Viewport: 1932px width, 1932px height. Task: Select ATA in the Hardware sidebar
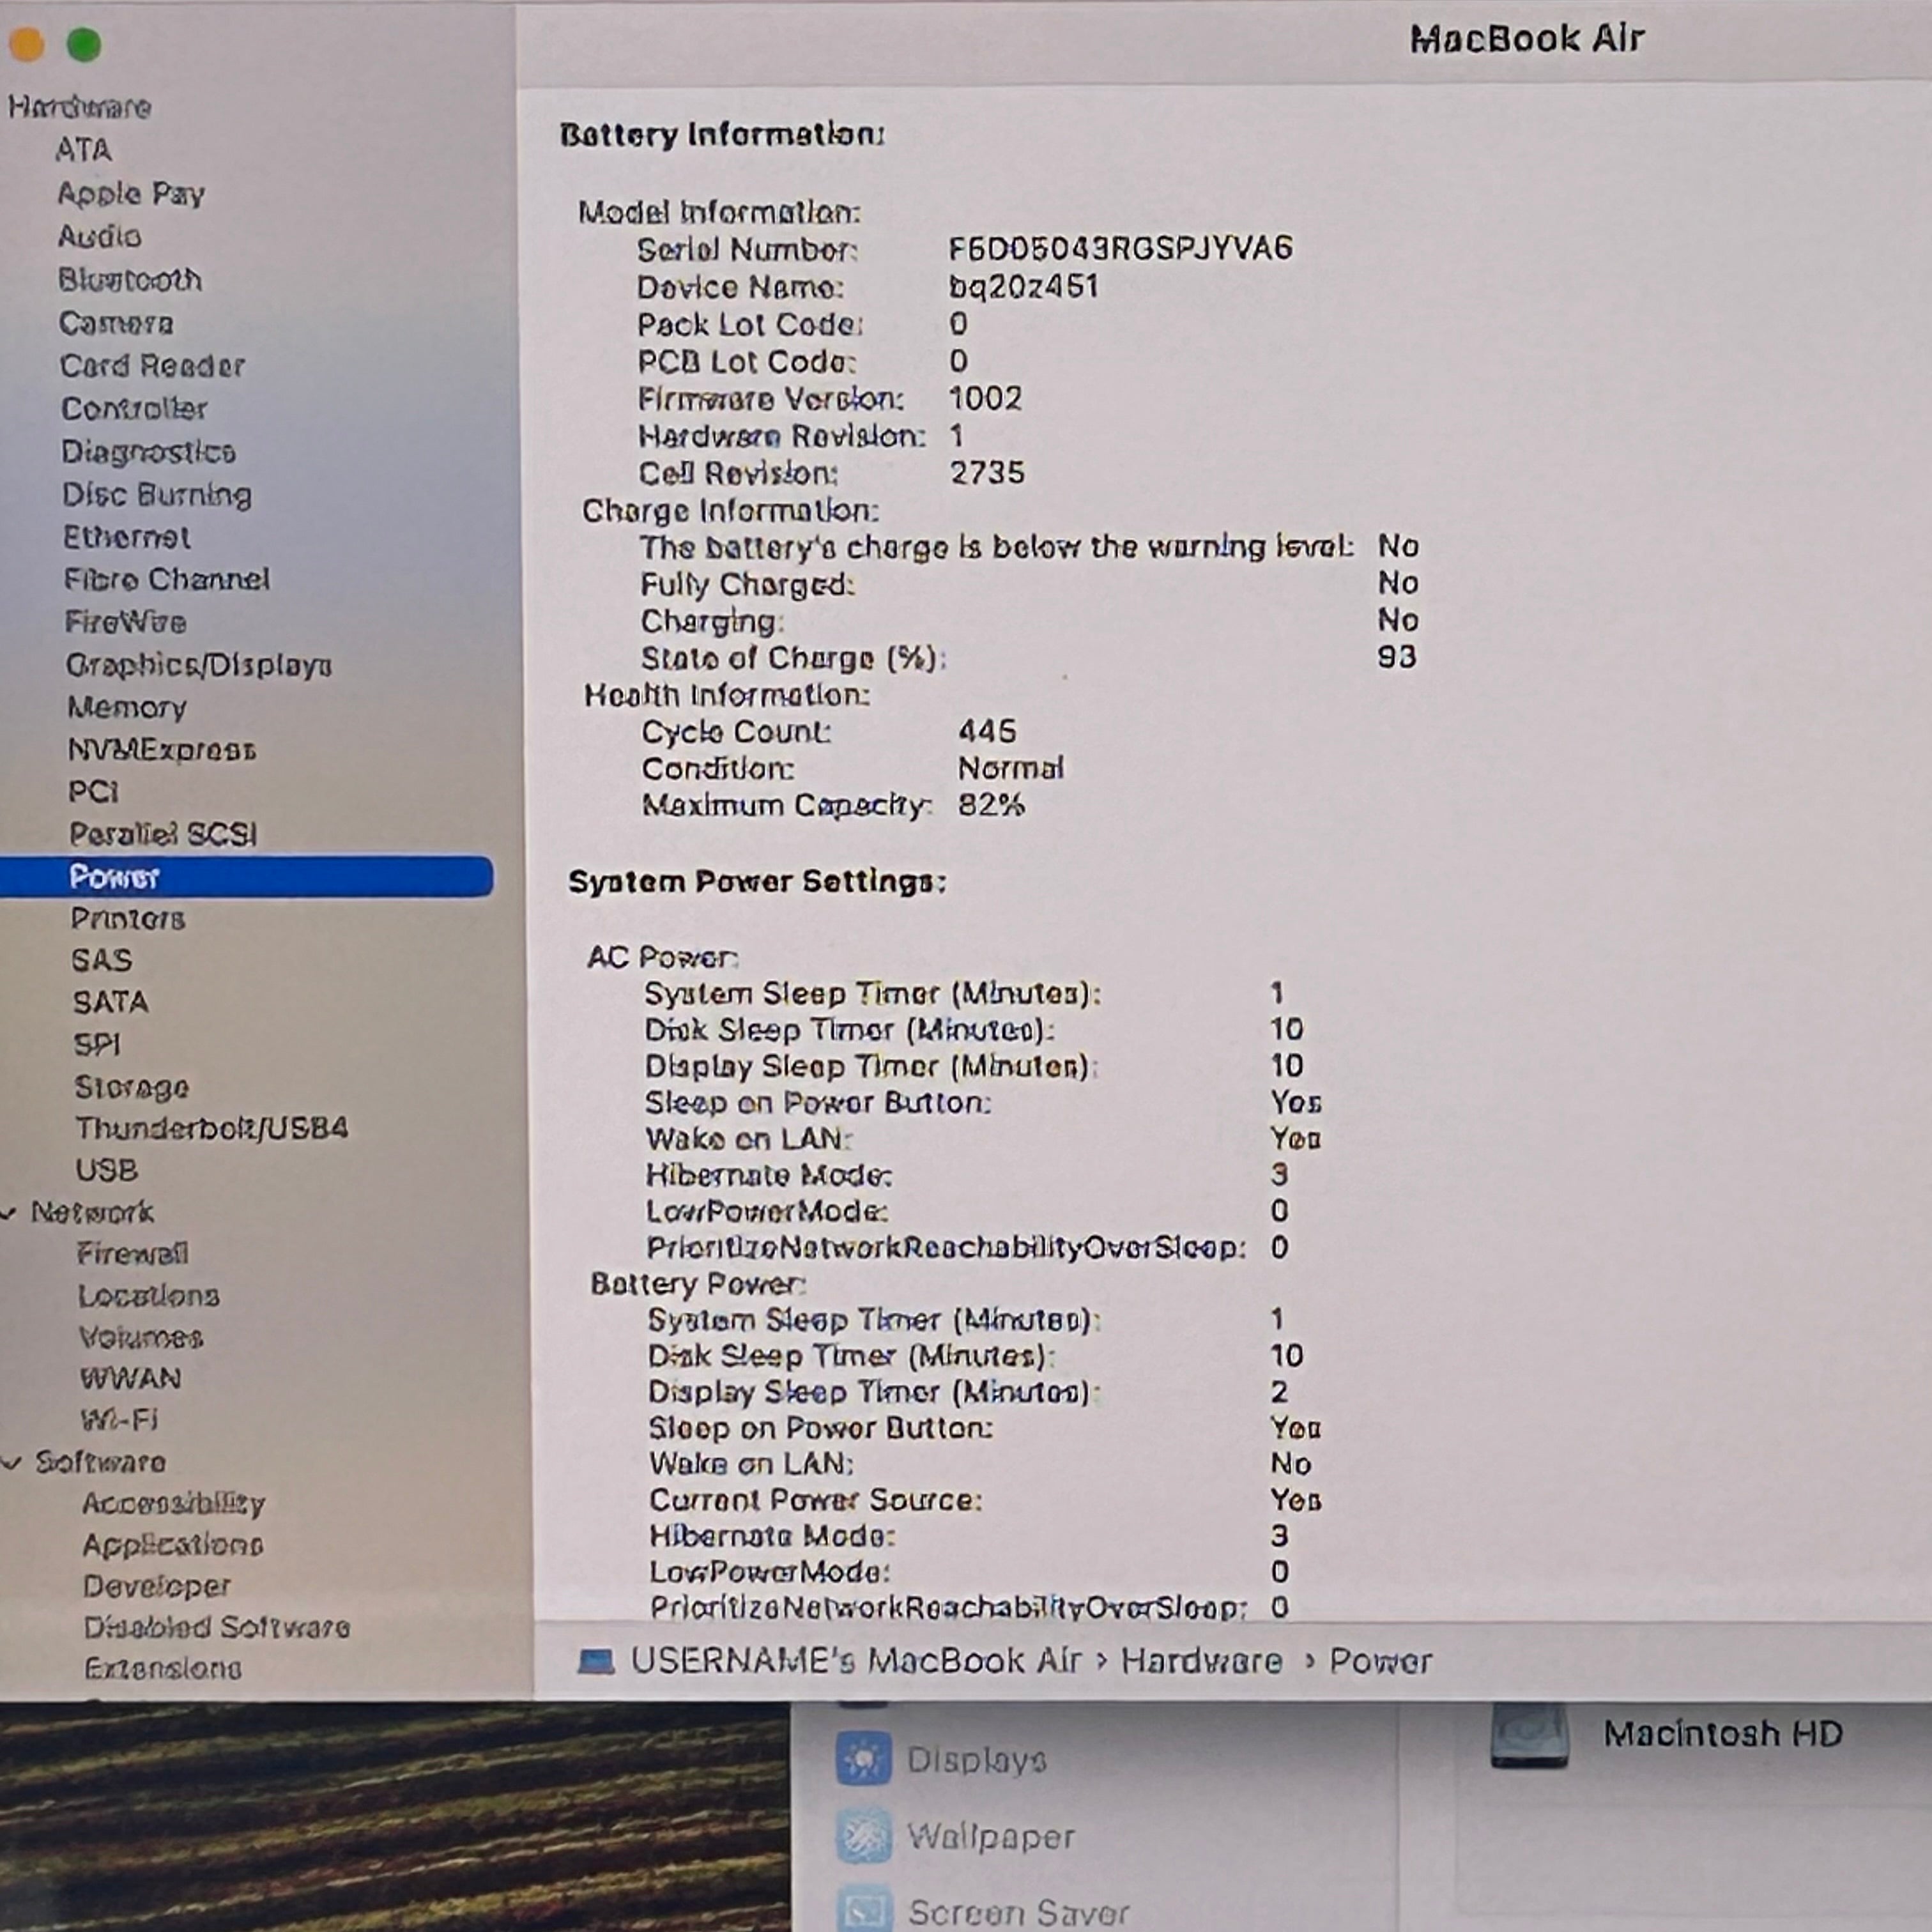pyautogui.click(x=83, y=150)
